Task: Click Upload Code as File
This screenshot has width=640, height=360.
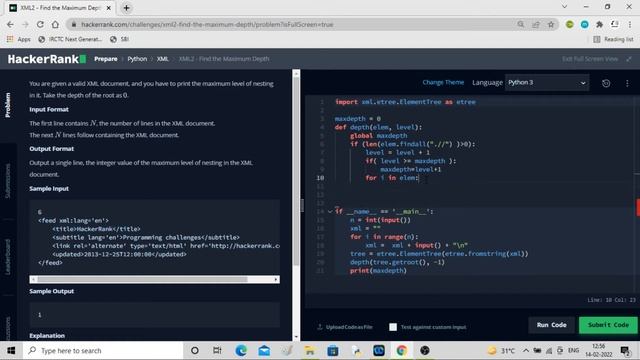Action: tap(345, 327)
